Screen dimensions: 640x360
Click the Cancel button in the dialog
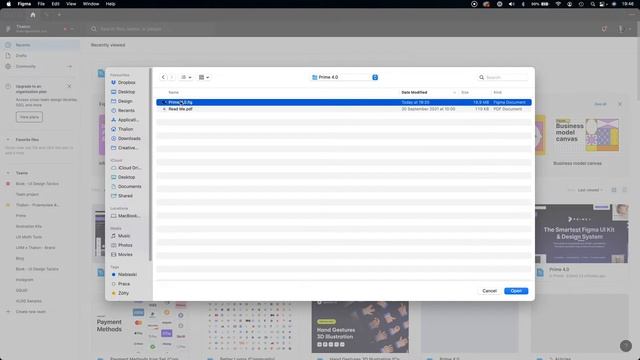click(489, 291)
